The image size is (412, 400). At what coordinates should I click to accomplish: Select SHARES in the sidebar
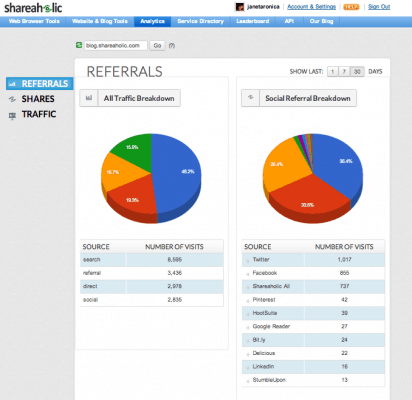click(x=38, y=99)
